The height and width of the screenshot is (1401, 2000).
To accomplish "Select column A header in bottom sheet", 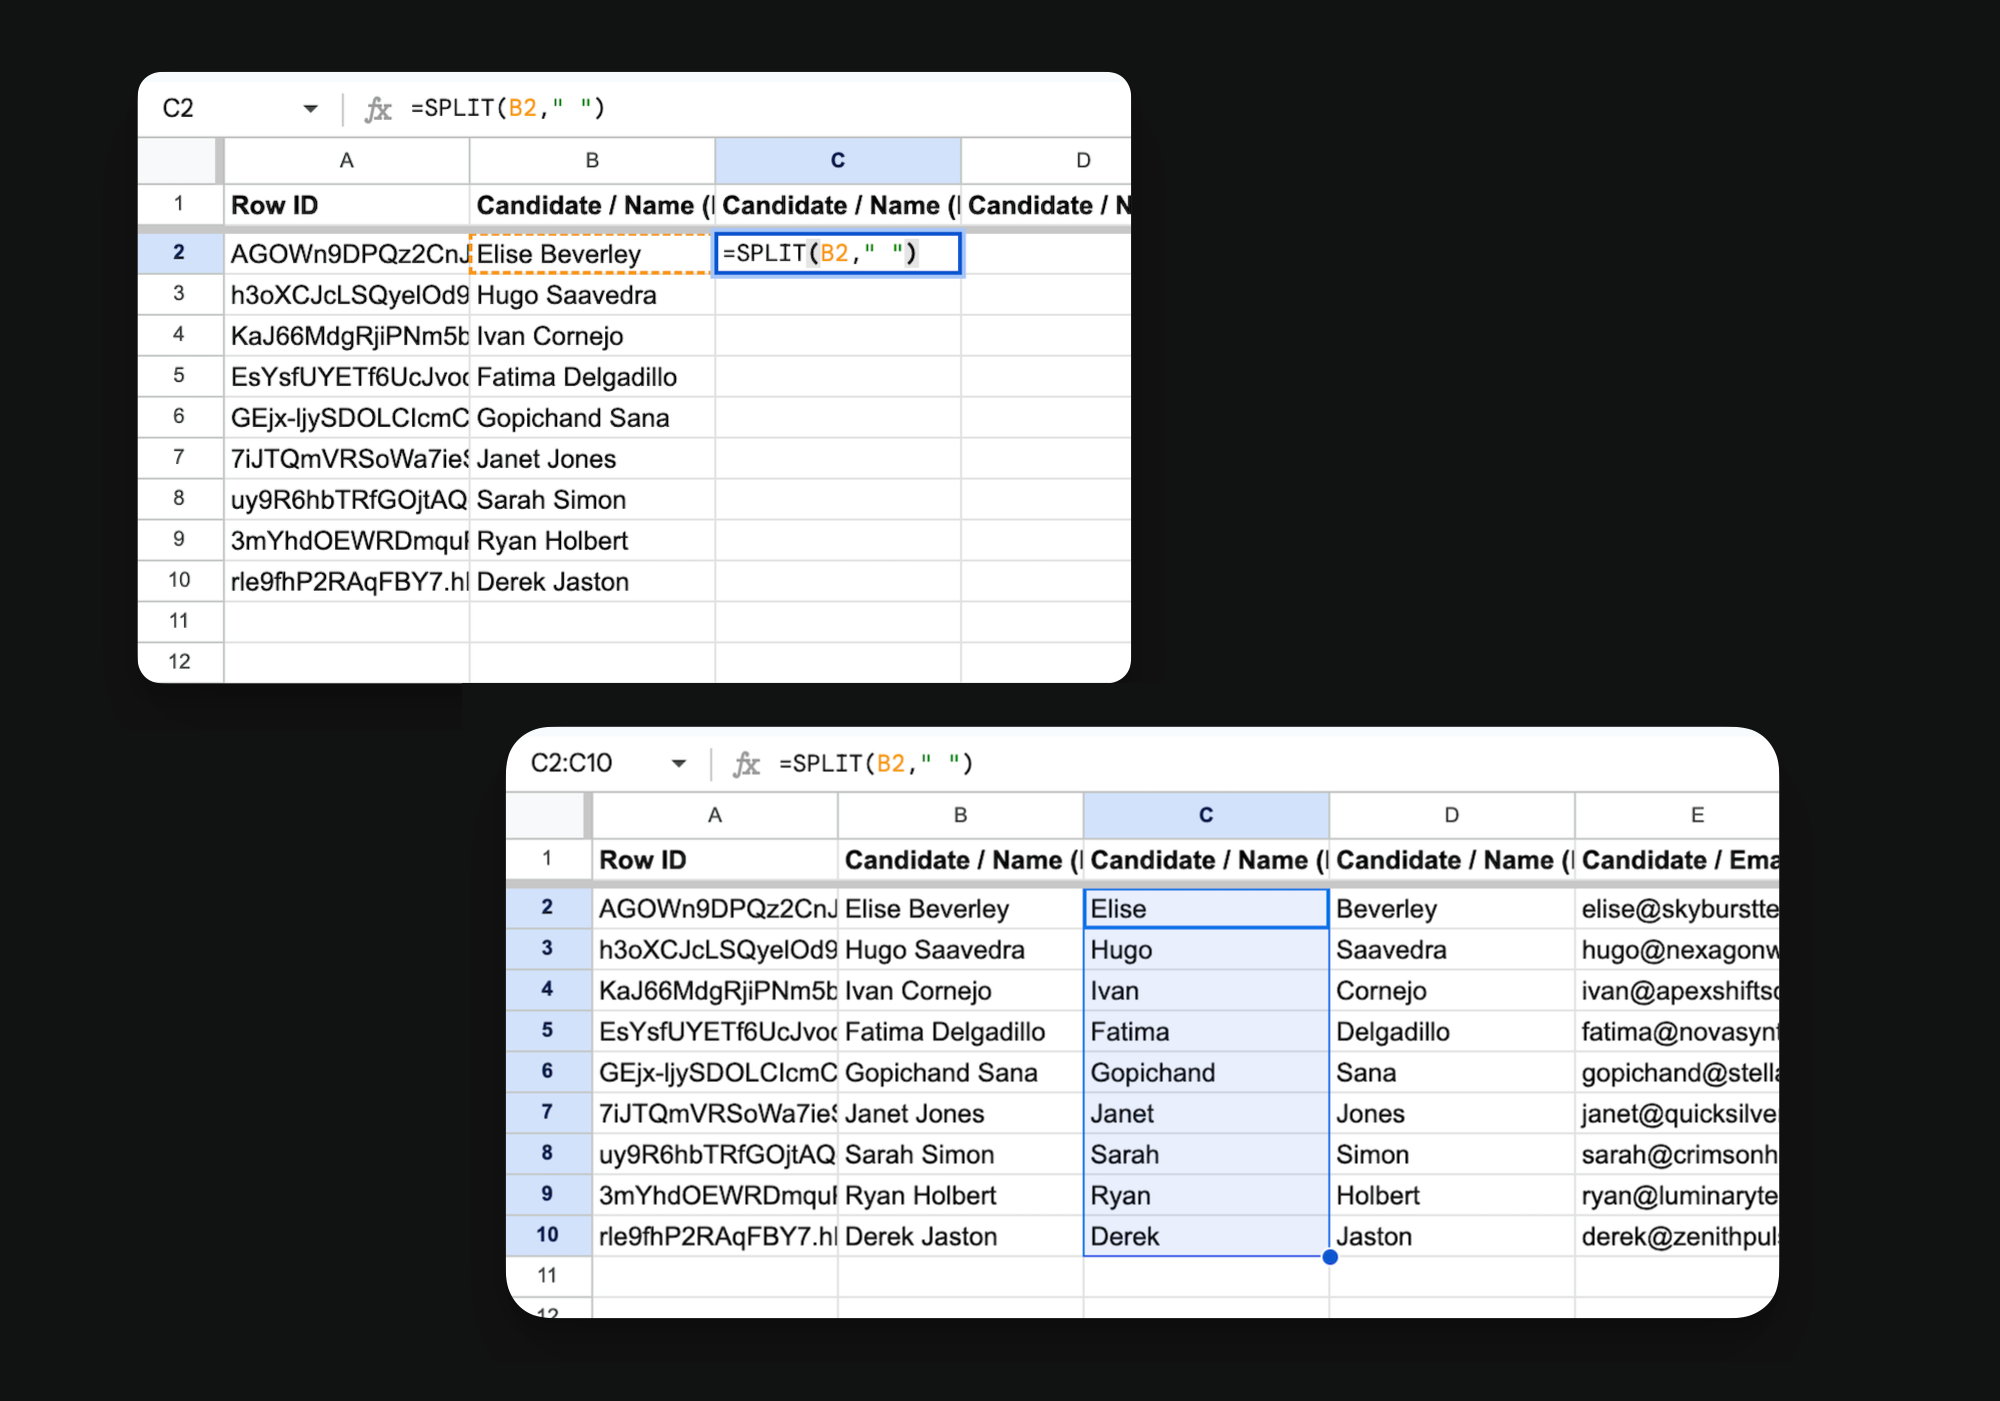I will click(715, 815).
